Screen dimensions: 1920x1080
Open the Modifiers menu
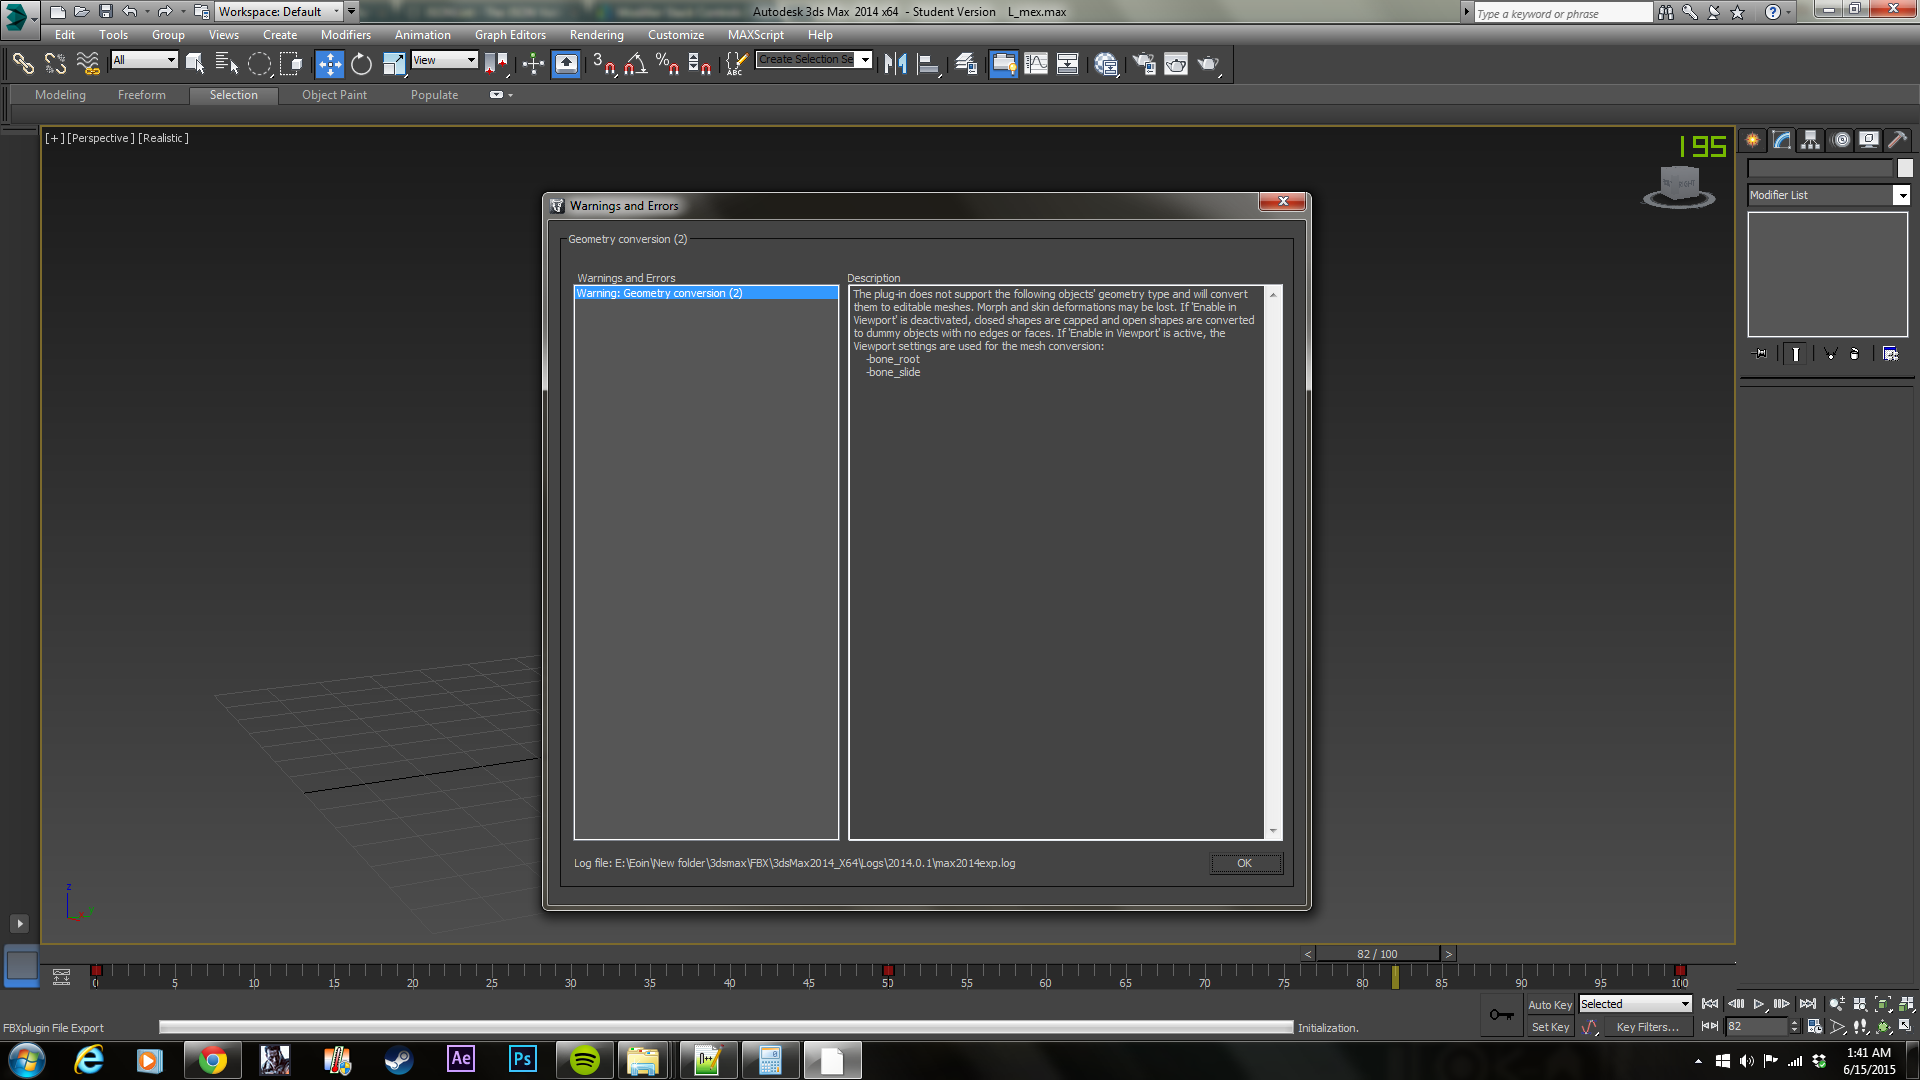[x=346, y=35]
